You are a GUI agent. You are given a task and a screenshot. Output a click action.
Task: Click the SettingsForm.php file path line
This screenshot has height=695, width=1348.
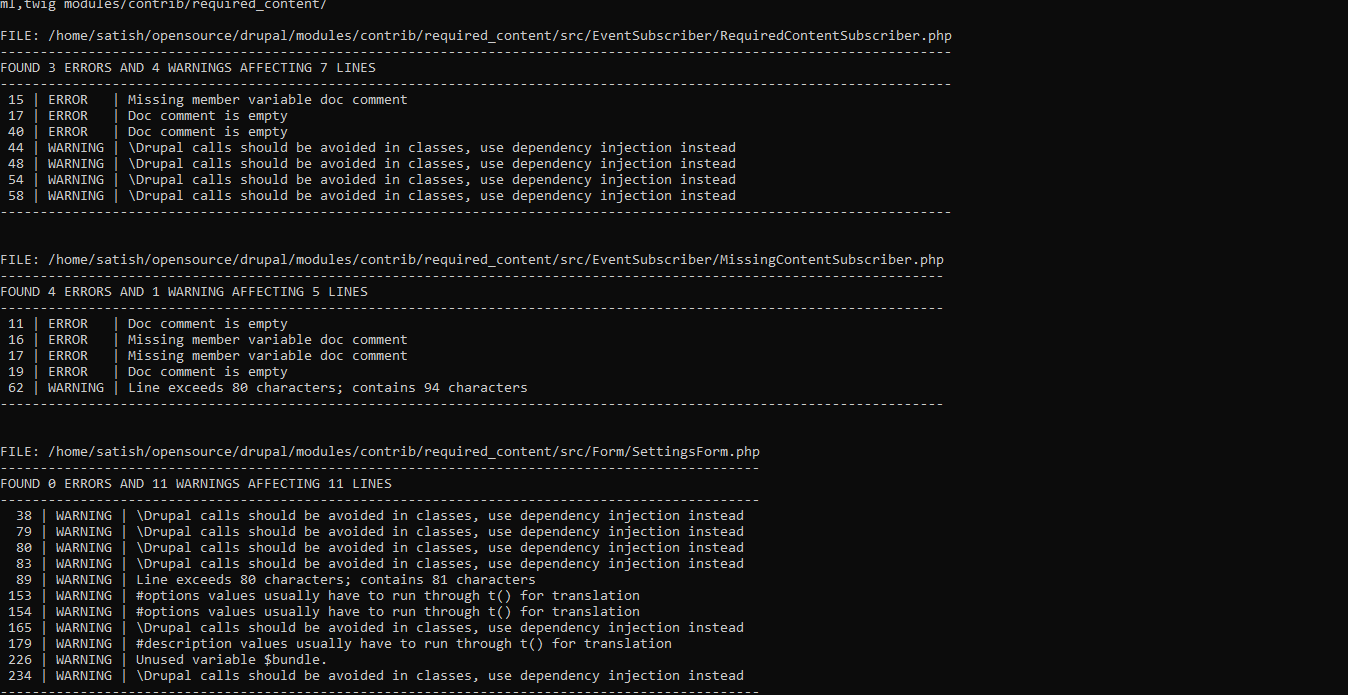pyautogui.click(x=380, y=452)
